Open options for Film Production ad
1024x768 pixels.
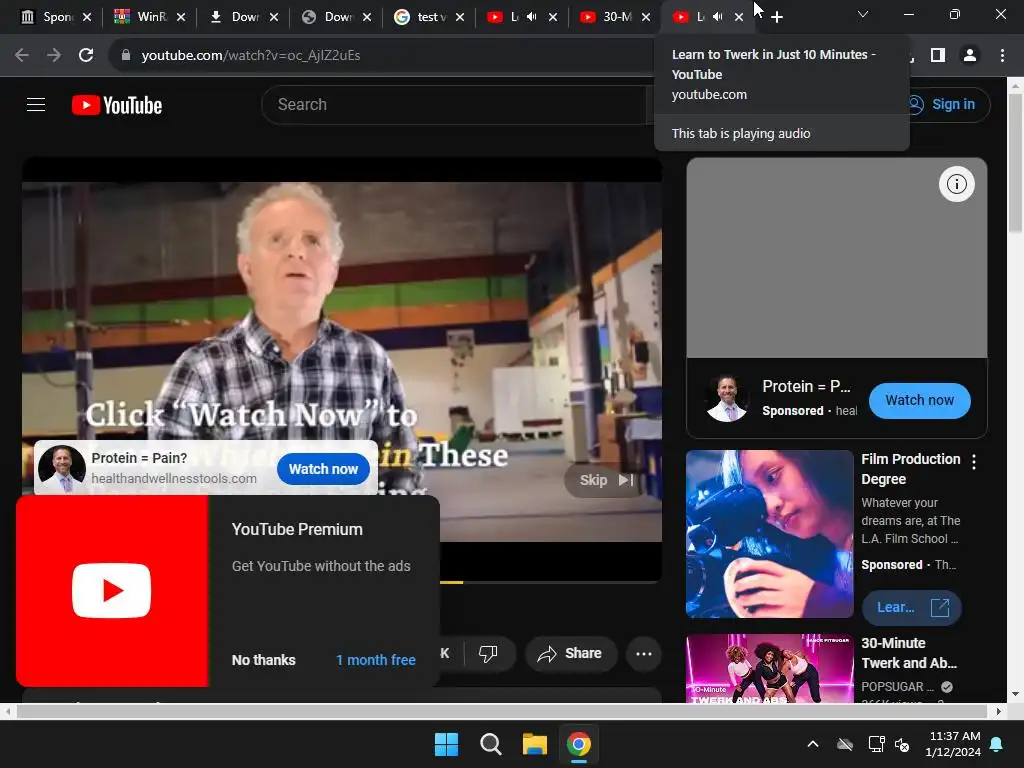tap(974, 462)
